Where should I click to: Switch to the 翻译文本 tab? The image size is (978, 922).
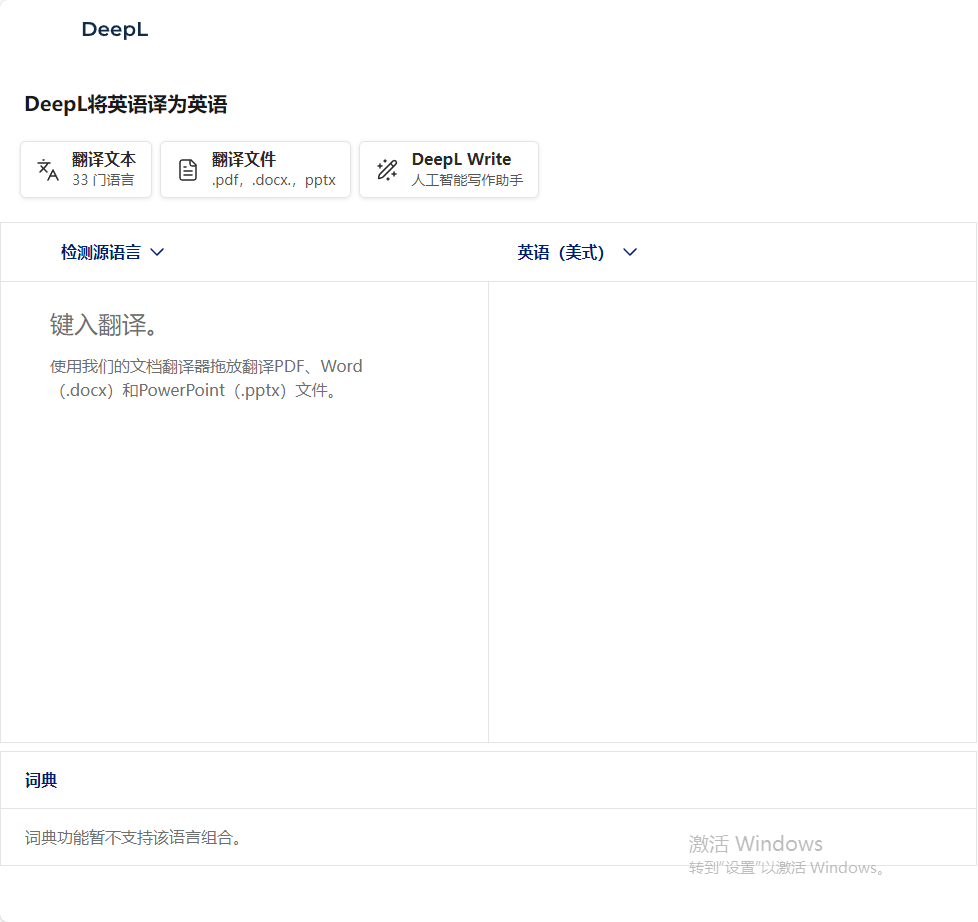coord(86,170)
